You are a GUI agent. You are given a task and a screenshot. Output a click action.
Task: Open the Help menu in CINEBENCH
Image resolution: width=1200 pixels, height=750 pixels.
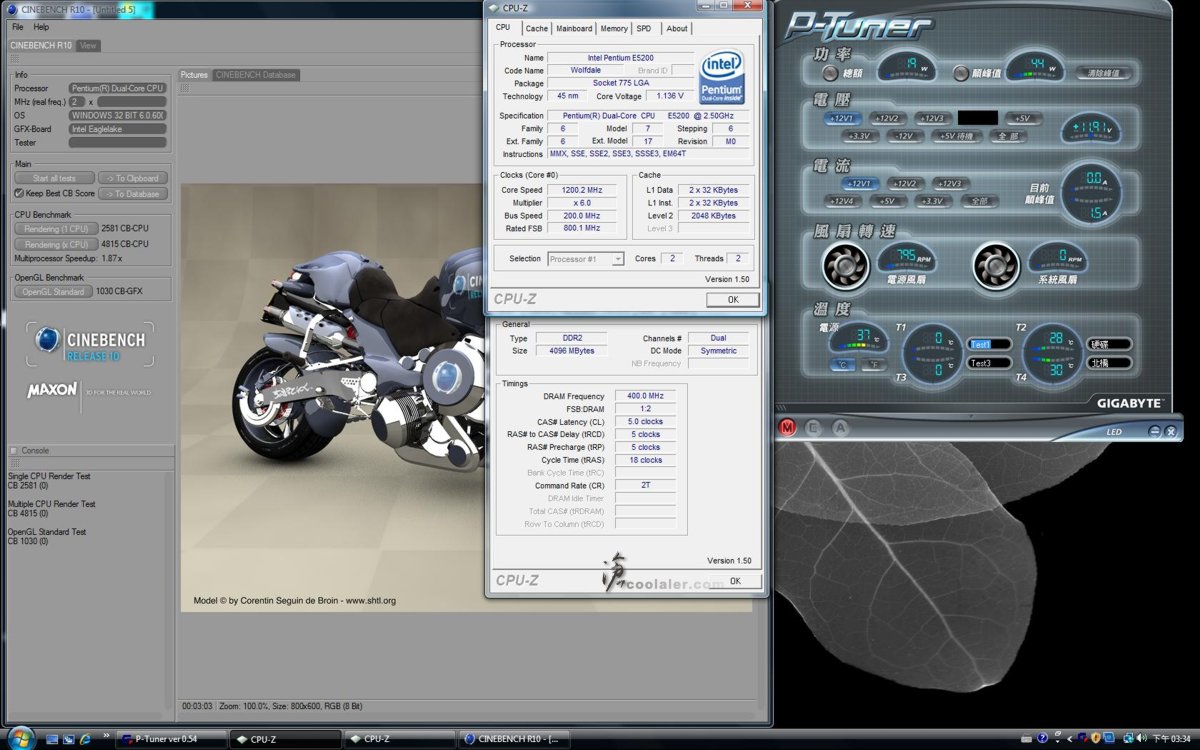click(x=41, y=27)
